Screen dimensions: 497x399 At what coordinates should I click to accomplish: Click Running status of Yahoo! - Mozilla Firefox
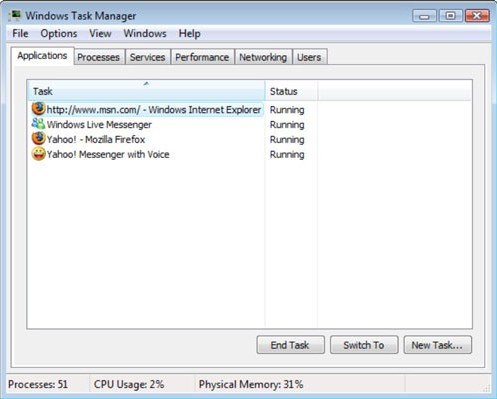[287, 140]
